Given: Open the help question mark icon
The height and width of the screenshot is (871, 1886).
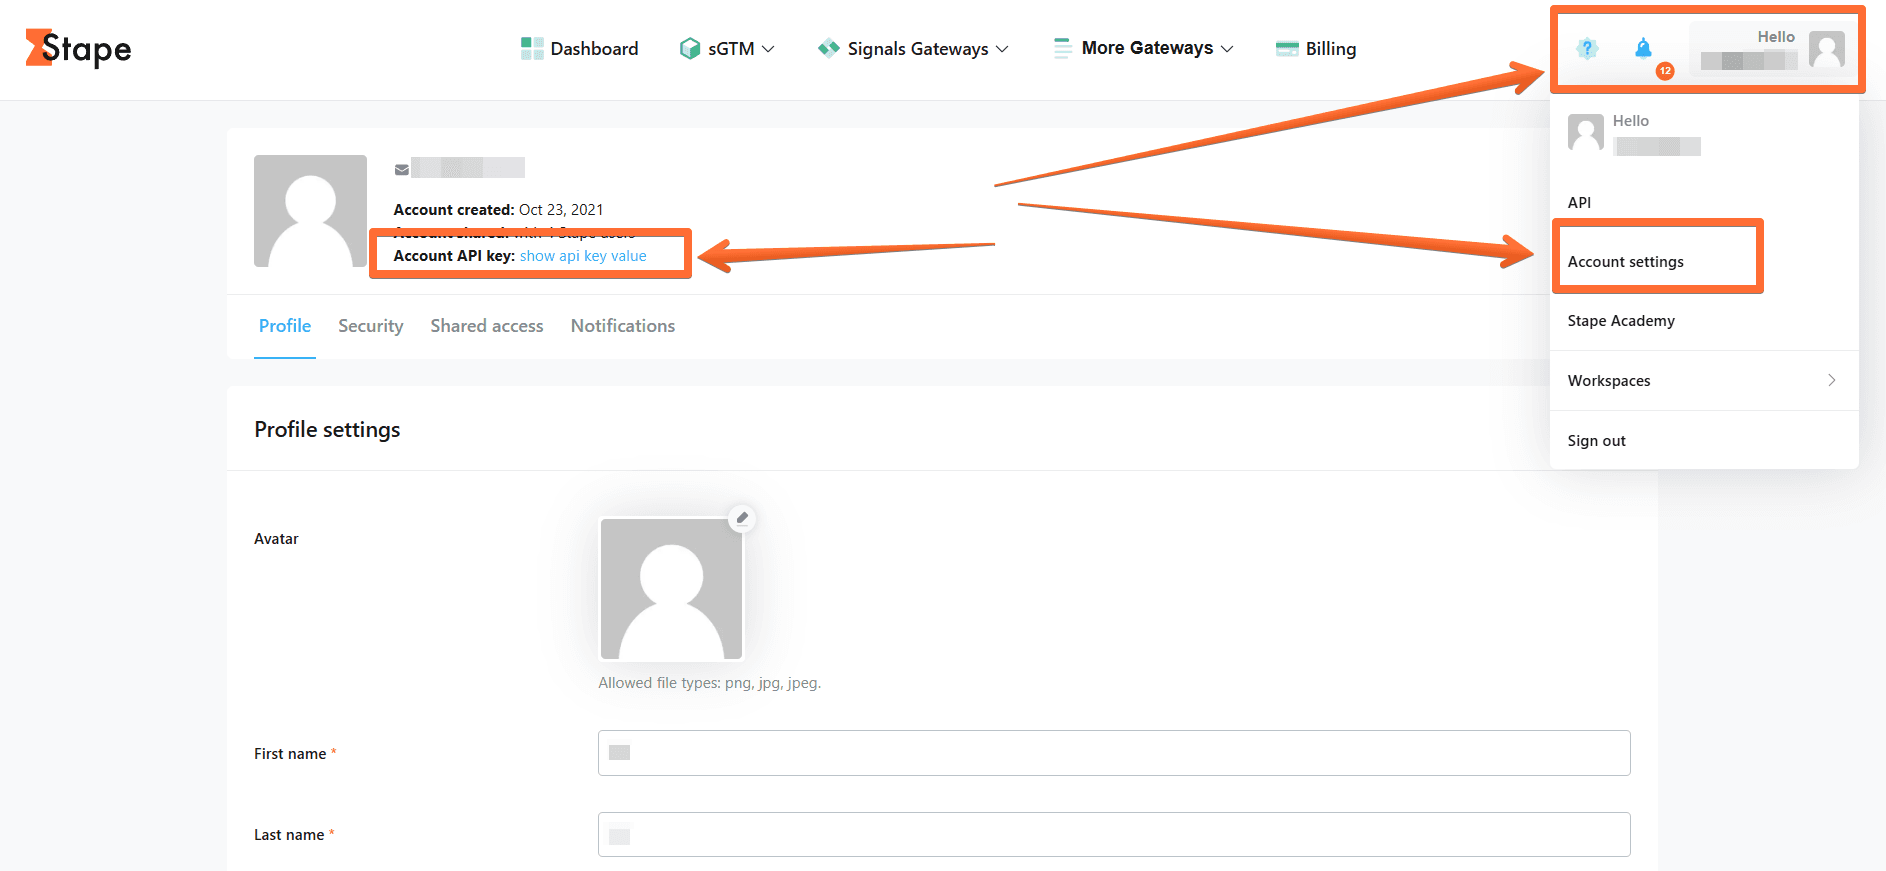Looking at the screenshot, I should pyautogui.click(x=1587, y=48).
